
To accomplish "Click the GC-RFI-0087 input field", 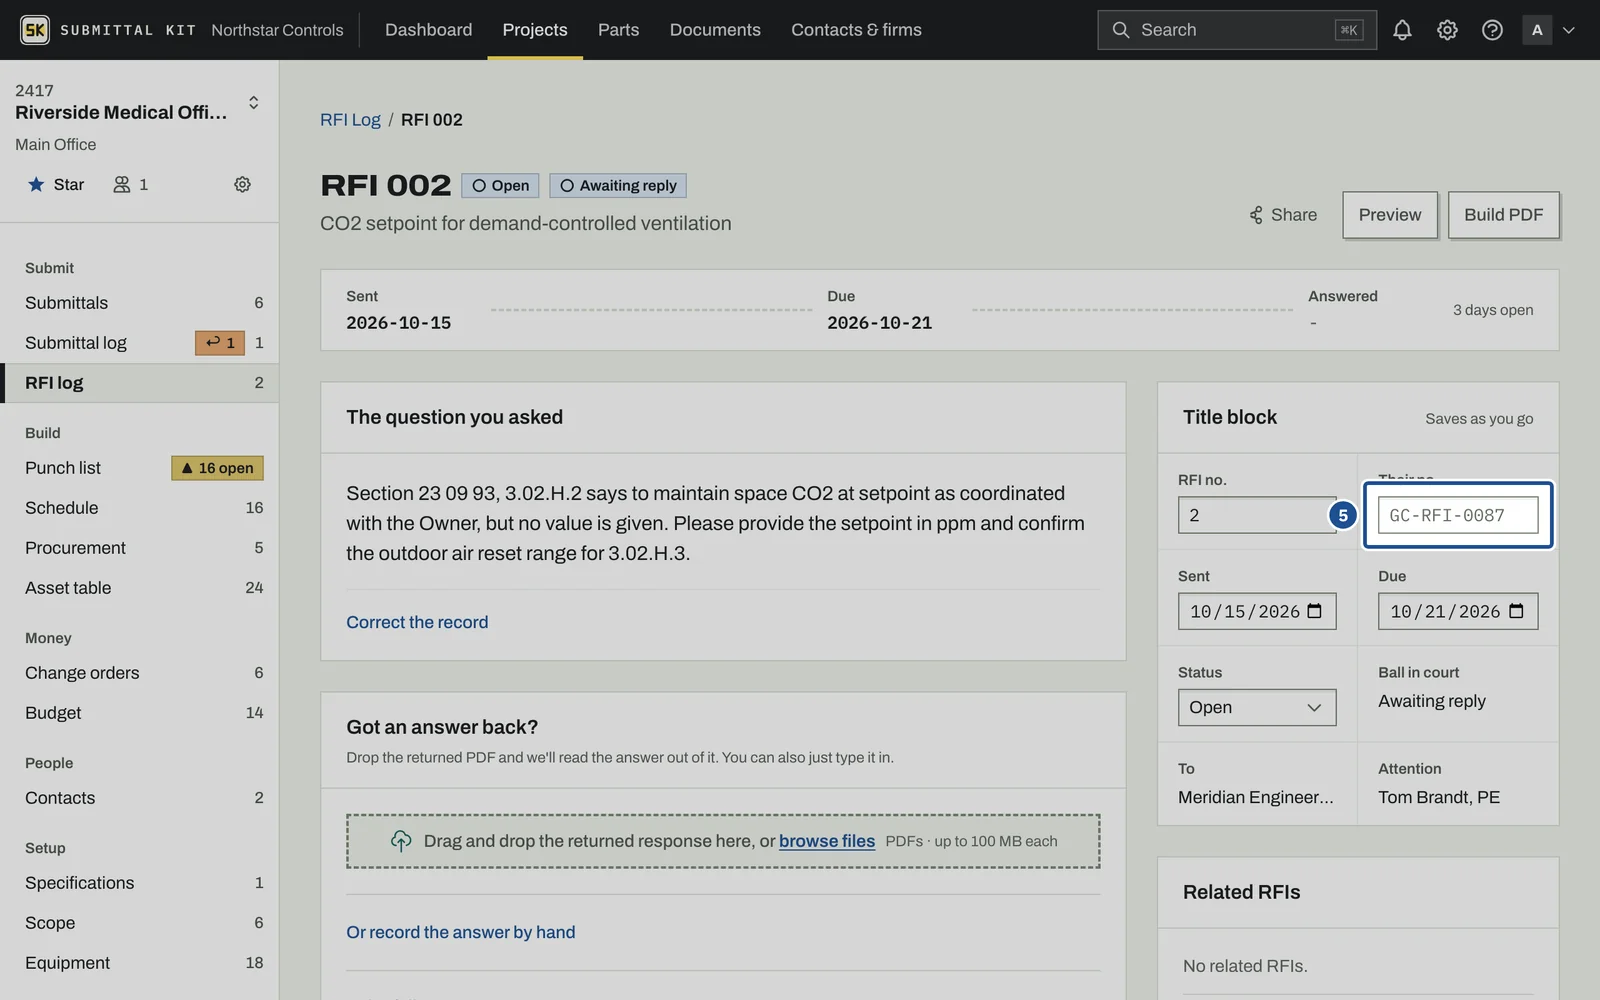I will click(1458, 515).
